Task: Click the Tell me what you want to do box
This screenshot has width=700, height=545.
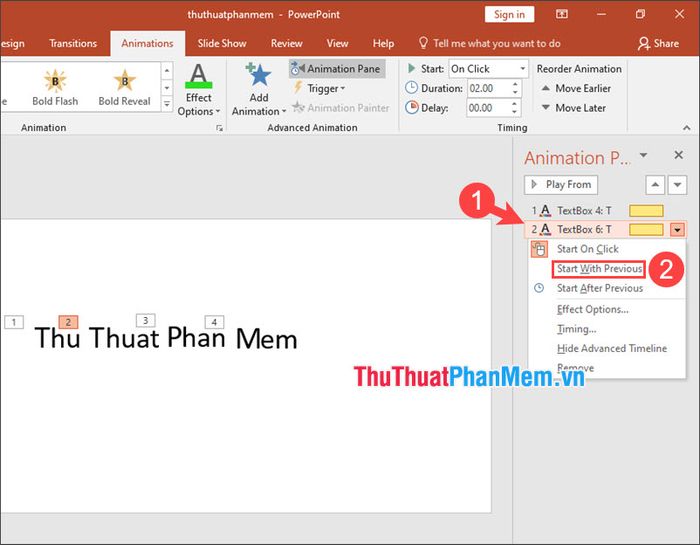Action: (x=489, y=43)
